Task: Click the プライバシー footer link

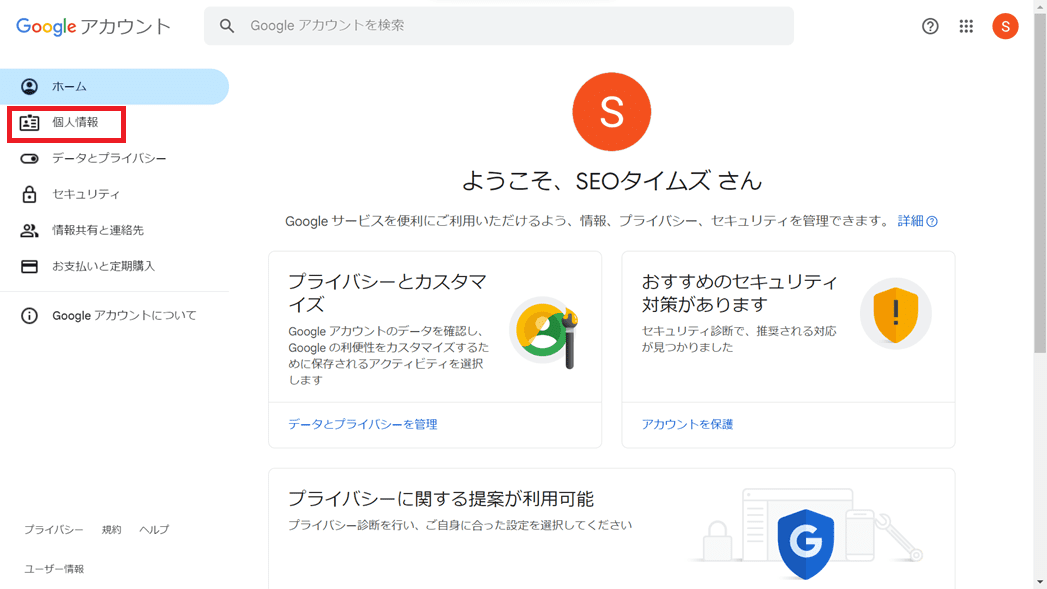Action: point(54,530)
